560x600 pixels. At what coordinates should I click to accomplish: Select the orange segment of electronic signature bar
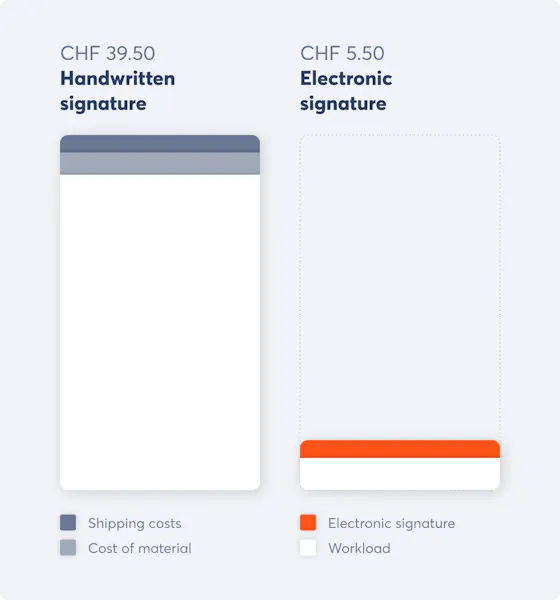[400, 449]
